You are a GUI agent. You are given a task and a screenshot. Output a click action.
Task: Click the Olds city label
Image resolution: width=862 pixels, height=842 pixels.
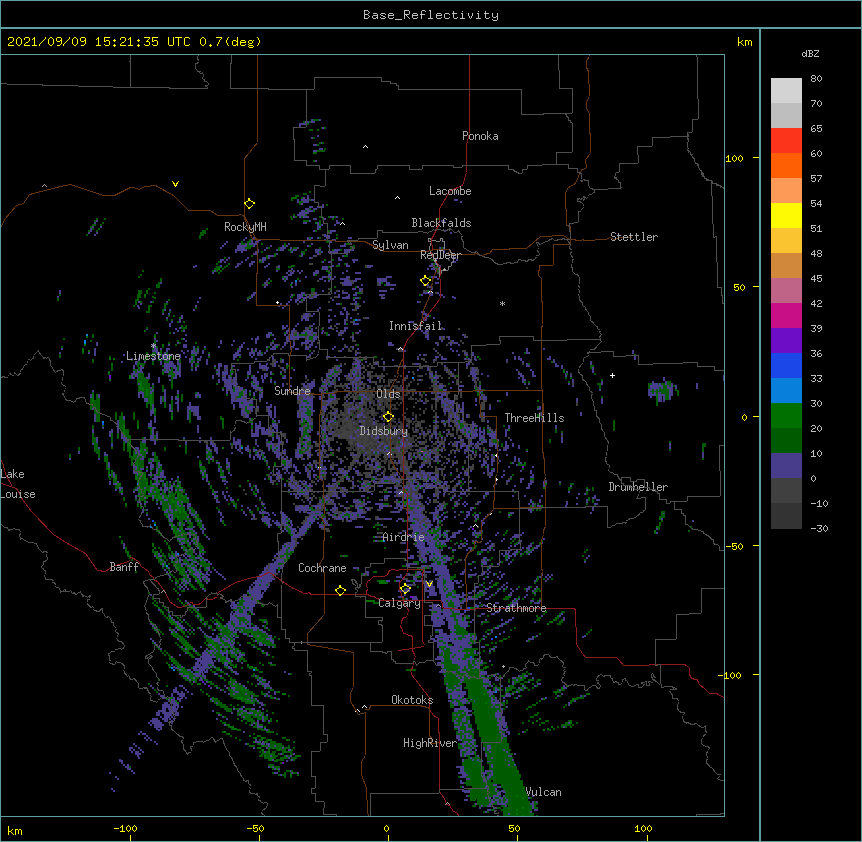(388, 394)
